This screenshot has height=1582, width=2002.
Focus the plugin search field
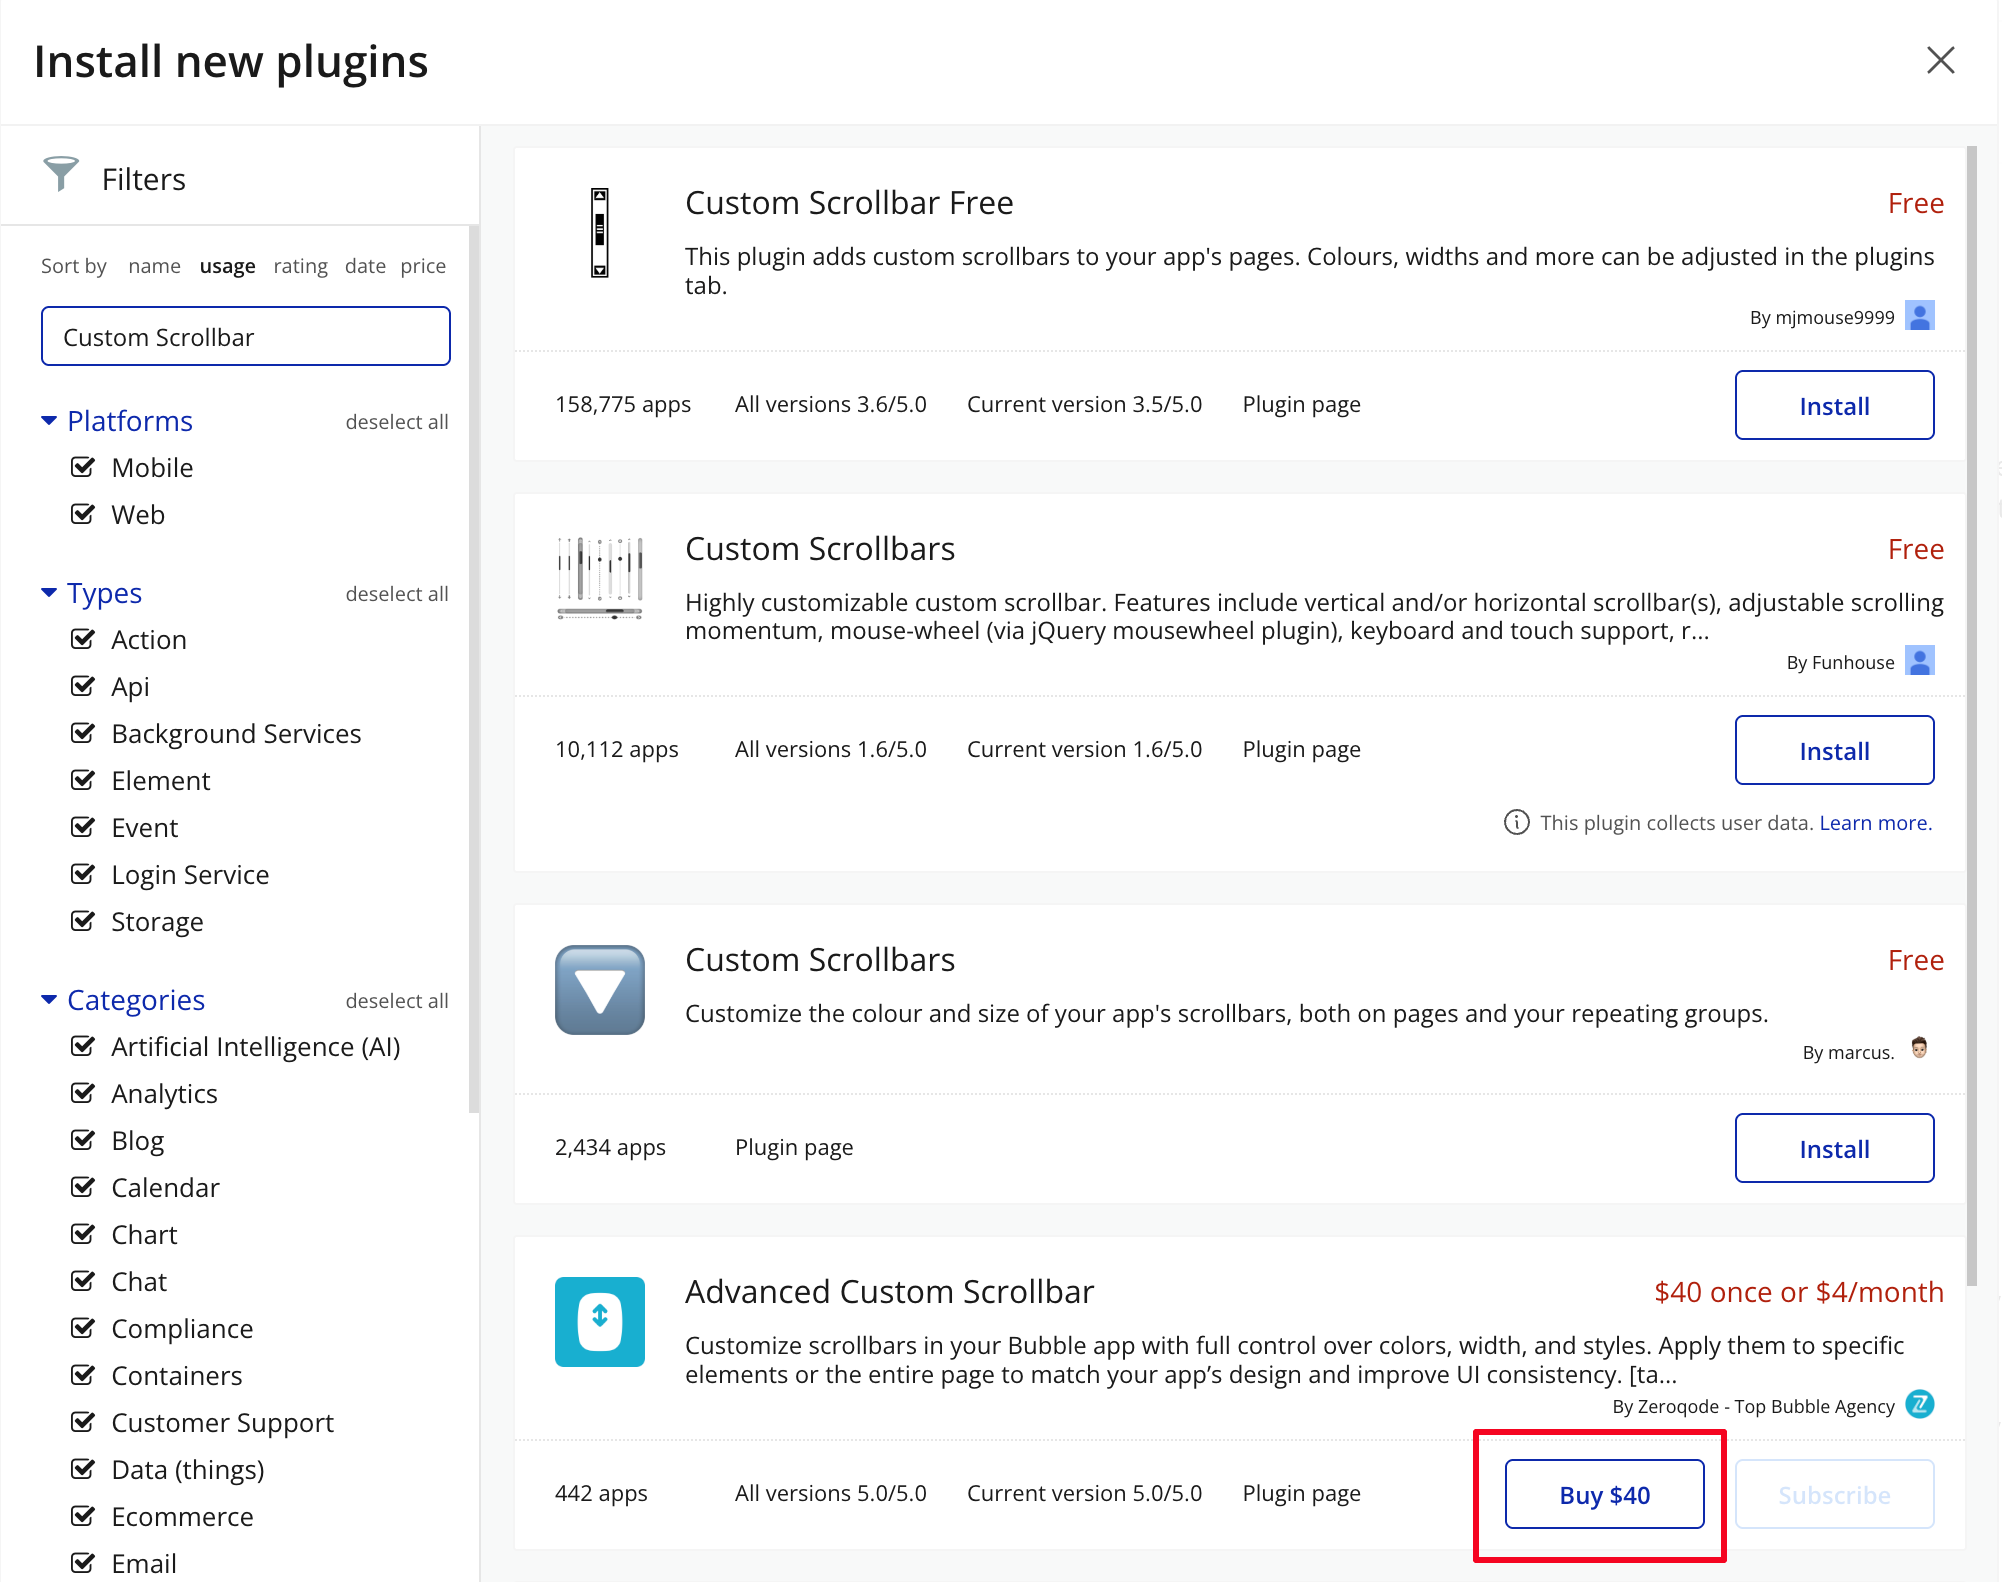tap(246, 337)
